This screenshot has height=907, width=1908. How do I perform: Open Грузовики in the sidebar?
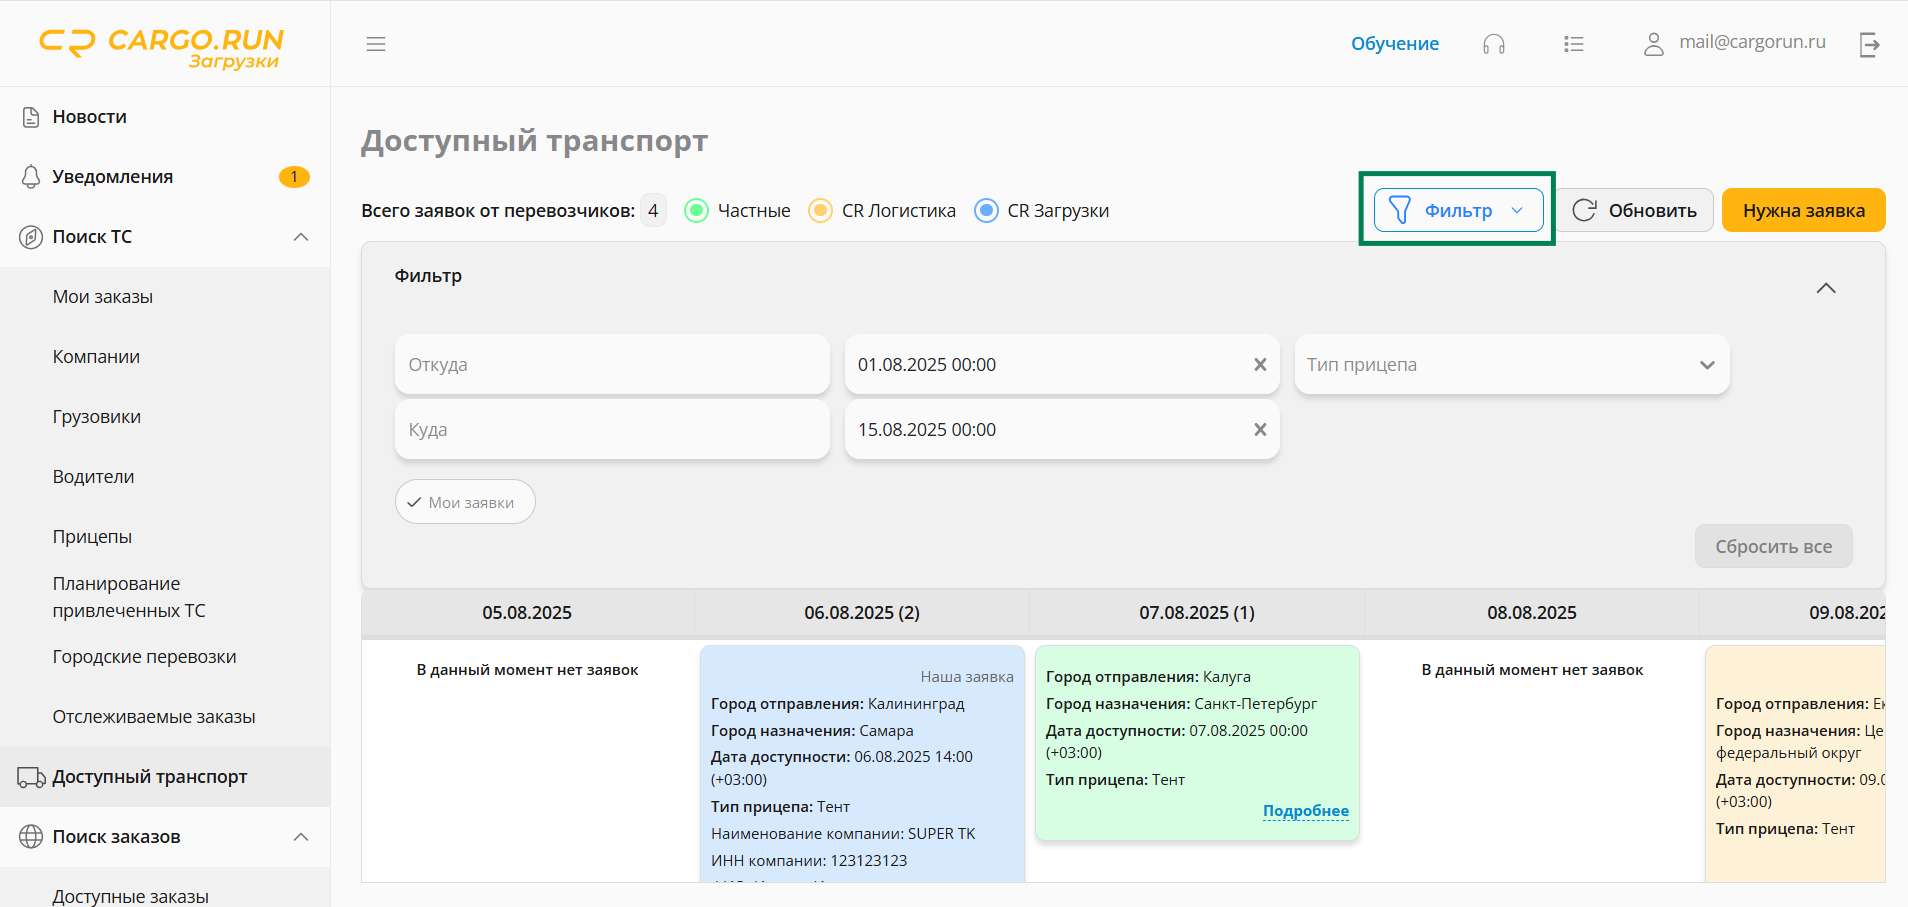click(97, 417)
